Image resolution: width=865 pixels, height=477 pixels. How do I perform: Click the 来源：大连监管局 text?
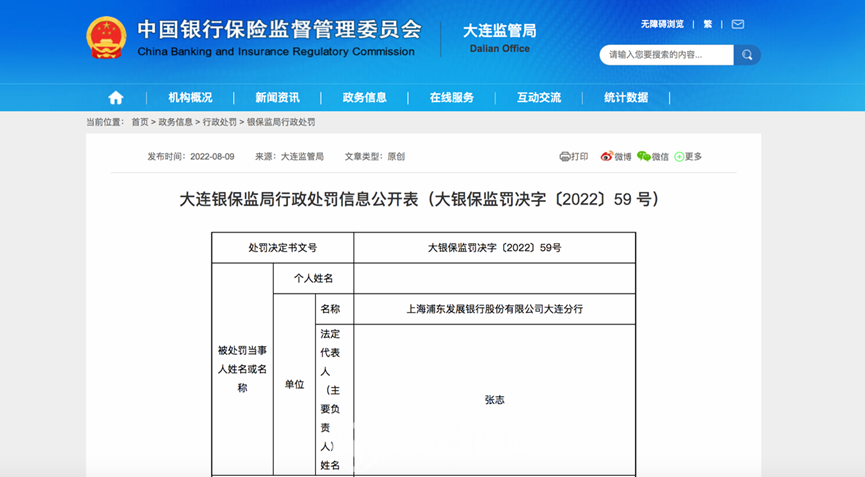[289, 157]
